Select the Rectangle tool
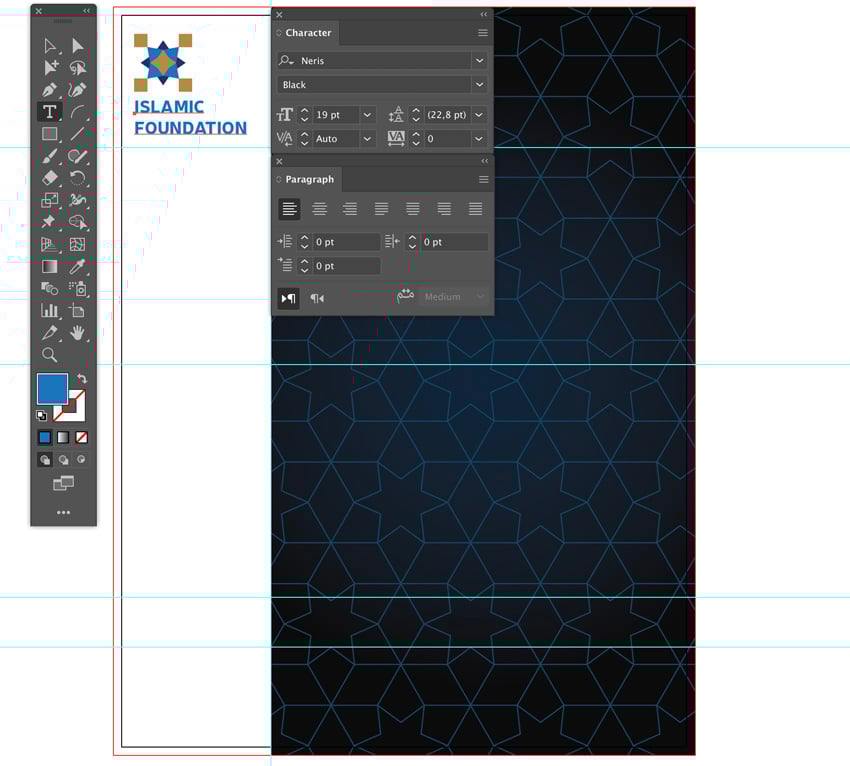The height and width of the screenshot is (766, 850). pyautogui.click(x=49, y=134)
